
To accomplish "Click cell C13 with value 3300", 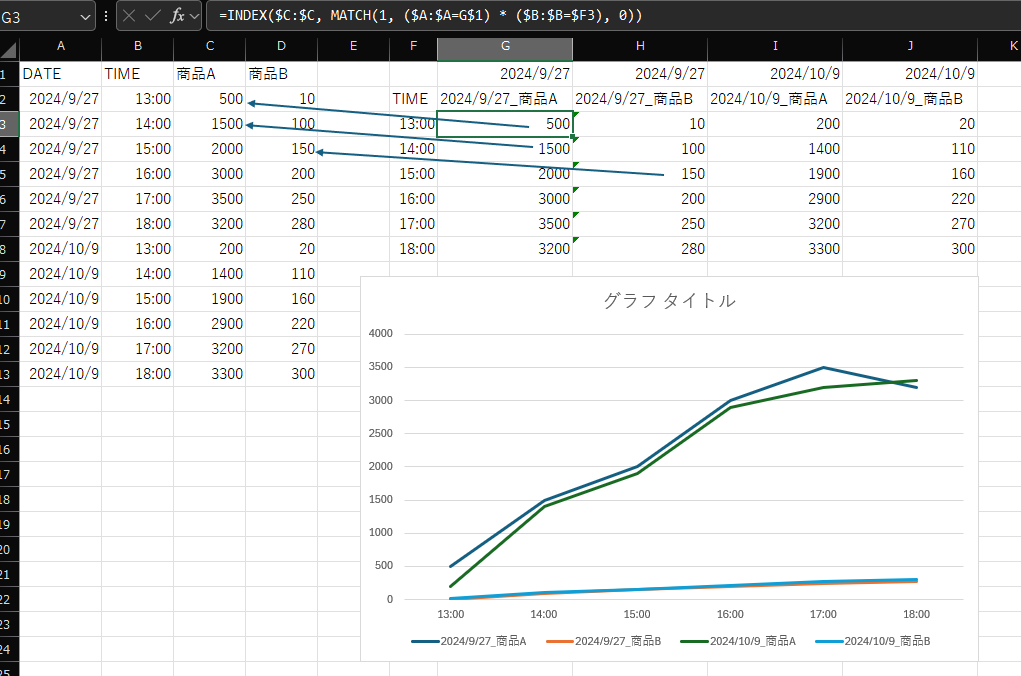I will pos(210,374).
